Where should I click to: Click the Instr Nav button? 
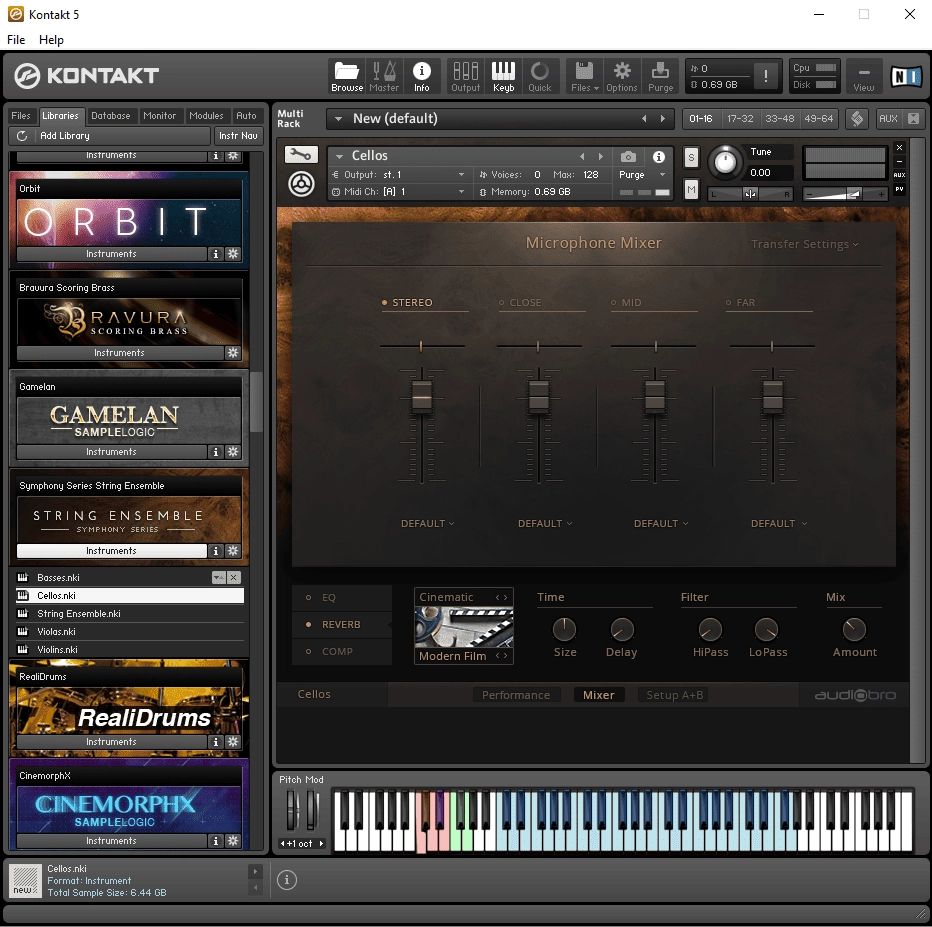pyautogui.click(x=238, y=136)
